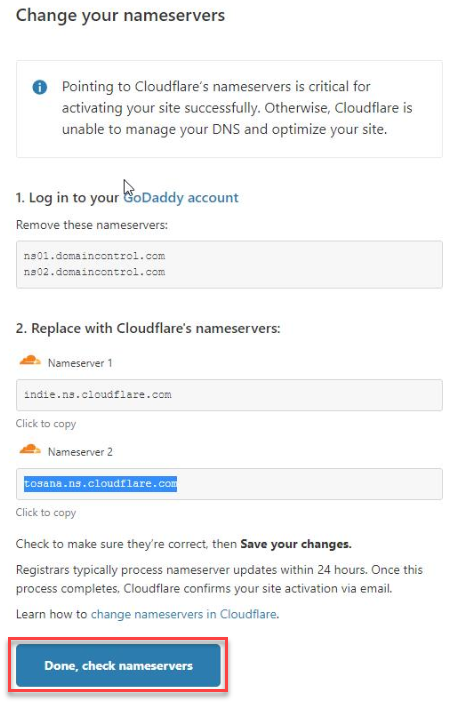The image size is (456, 703).
Task: Click 'Remove these nameservers' text
Action: pyautogui.click(x=91, y=225)
